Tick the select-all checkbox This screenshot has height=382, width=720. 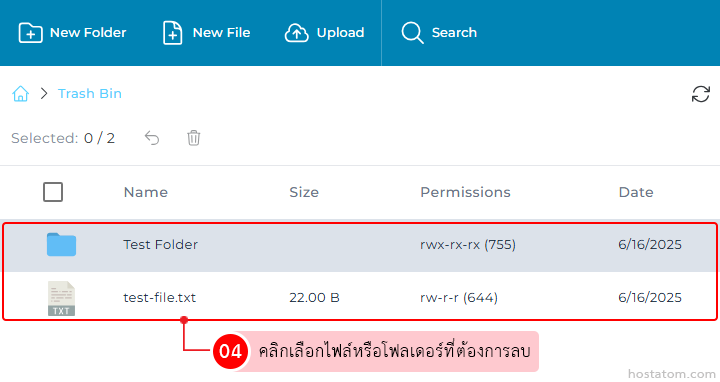53,192
